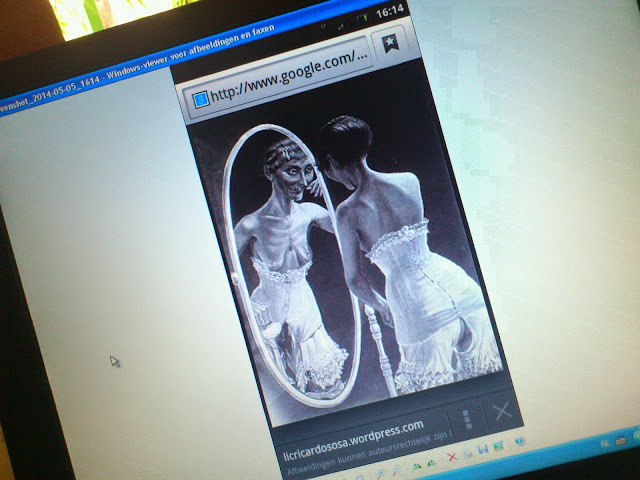Delete the image with the red X icon

(x=452, y=457)
